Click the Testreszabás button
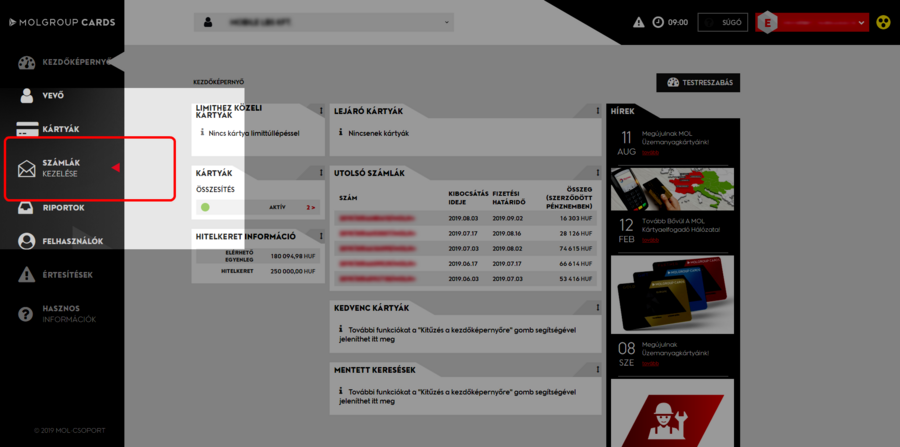This screenshot has height=447, width=900. 698,83
